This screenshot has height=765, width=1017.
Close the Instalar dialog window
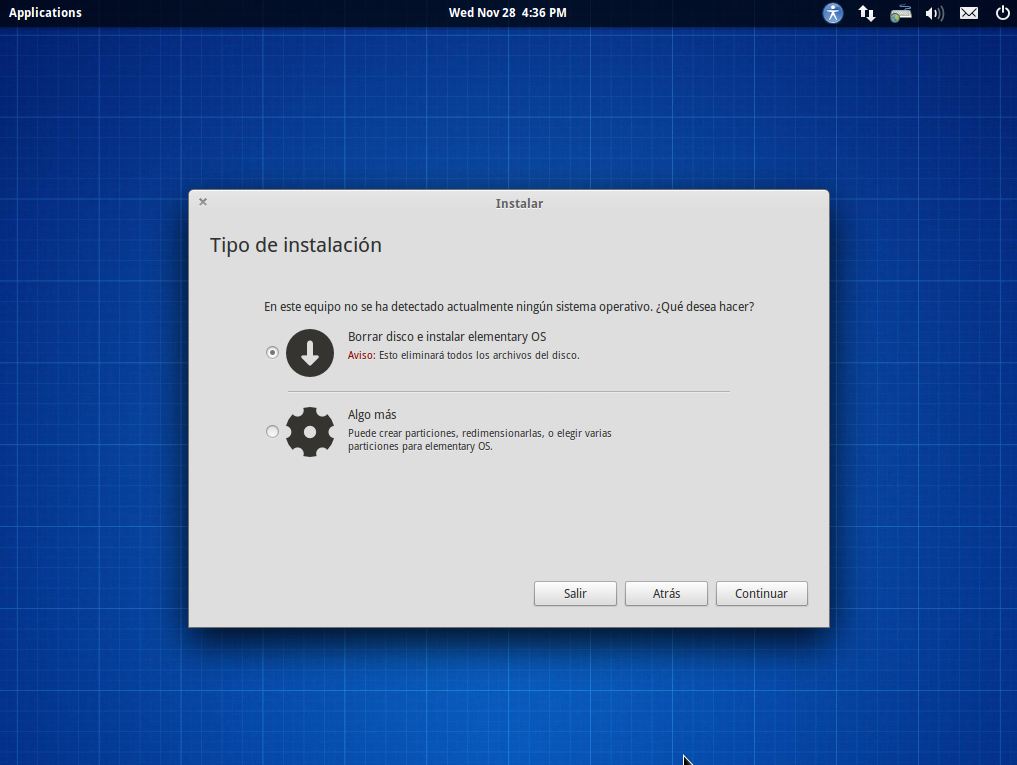(203, 202)
